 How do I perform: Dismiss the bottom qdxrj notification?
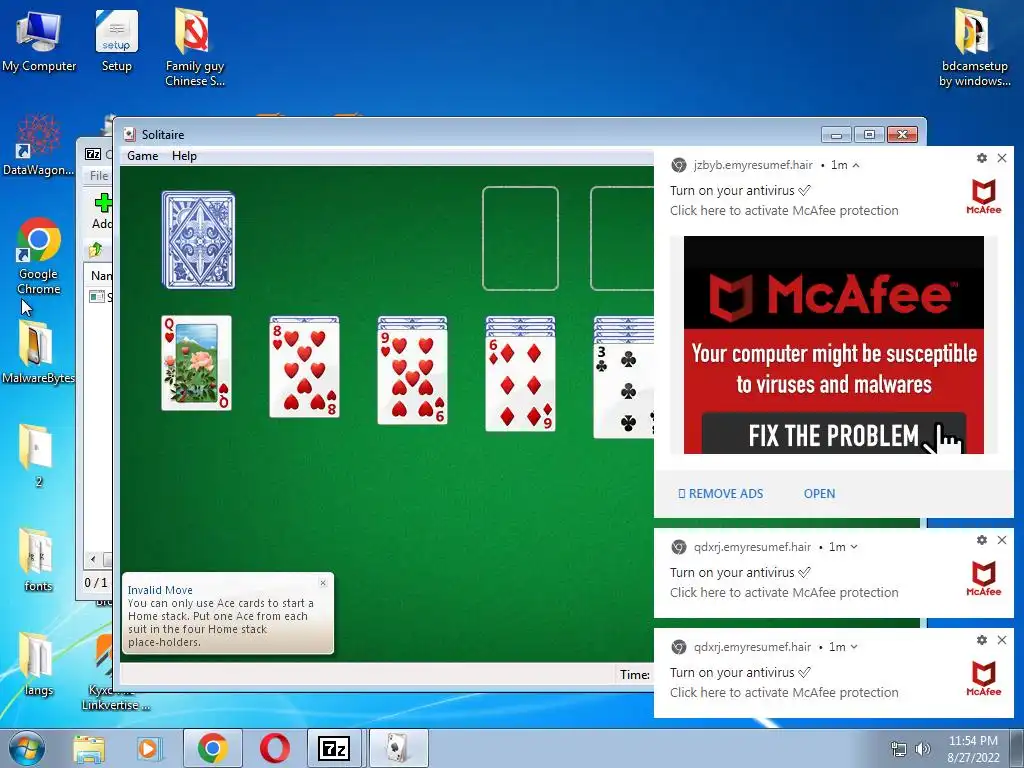1002,640
